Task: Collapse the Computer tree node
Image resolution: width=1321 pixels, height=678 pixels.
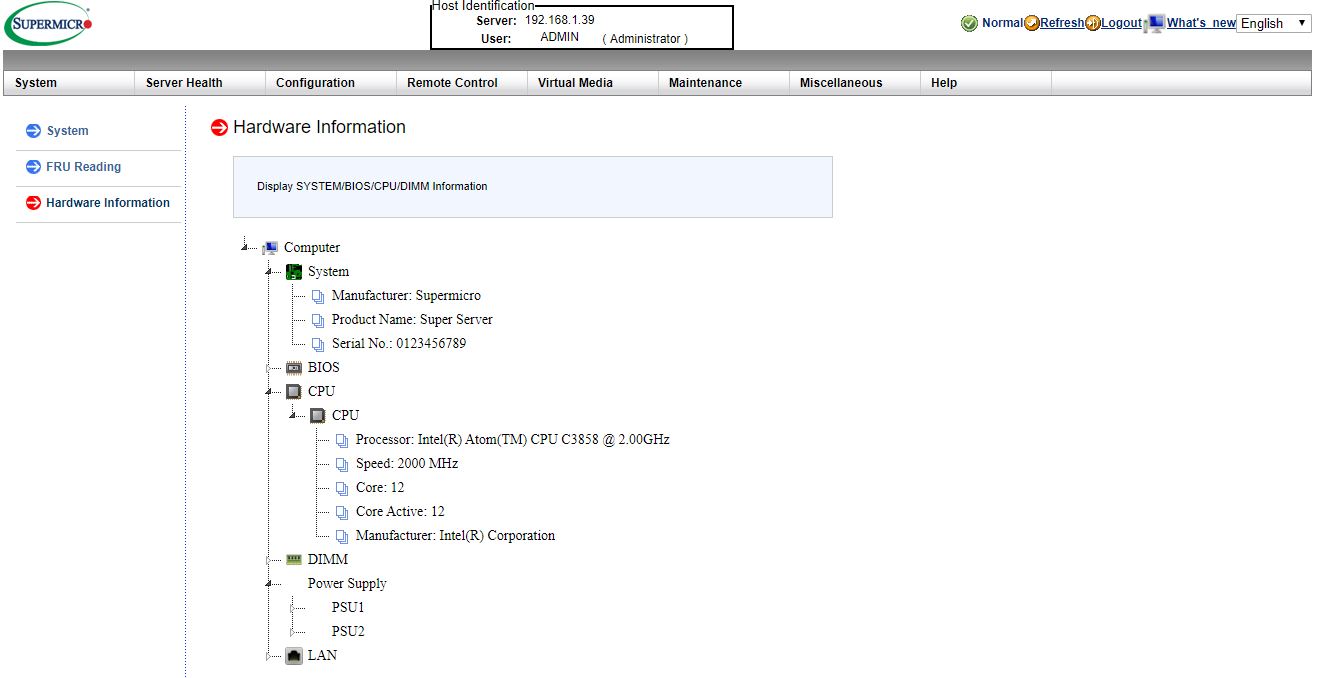Action: (245, 247)
